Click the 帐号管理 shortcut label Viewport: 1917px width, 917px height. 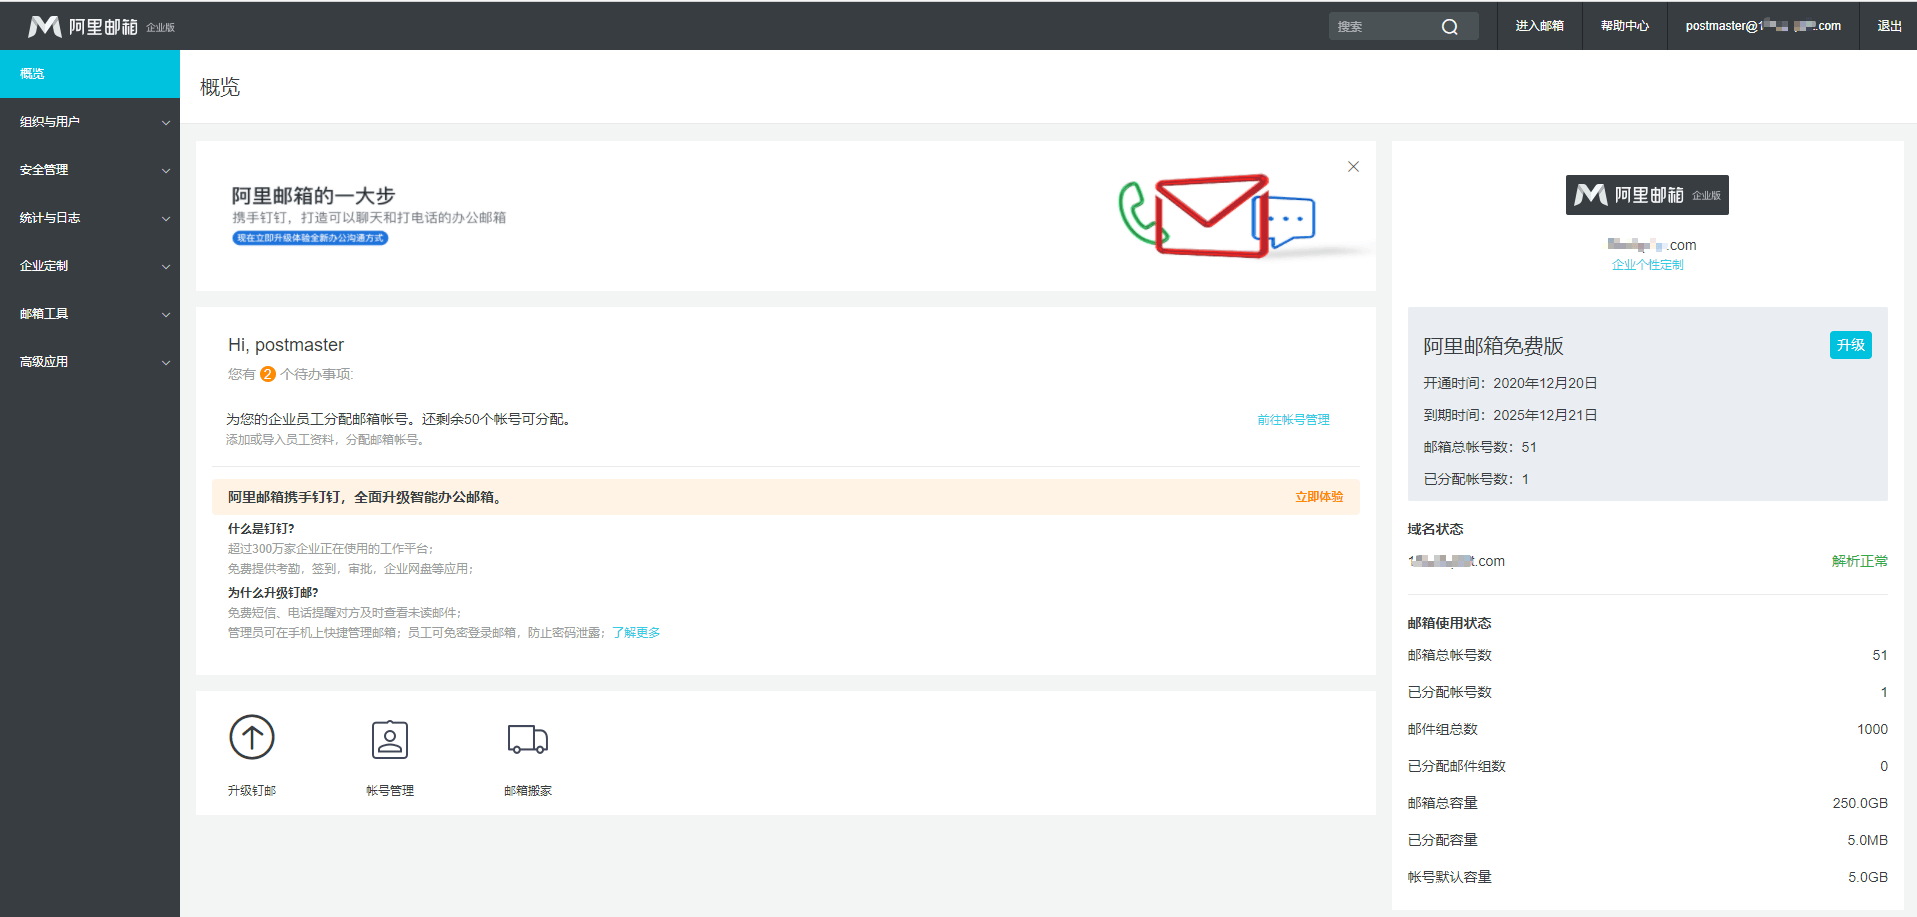click(390, 791)
